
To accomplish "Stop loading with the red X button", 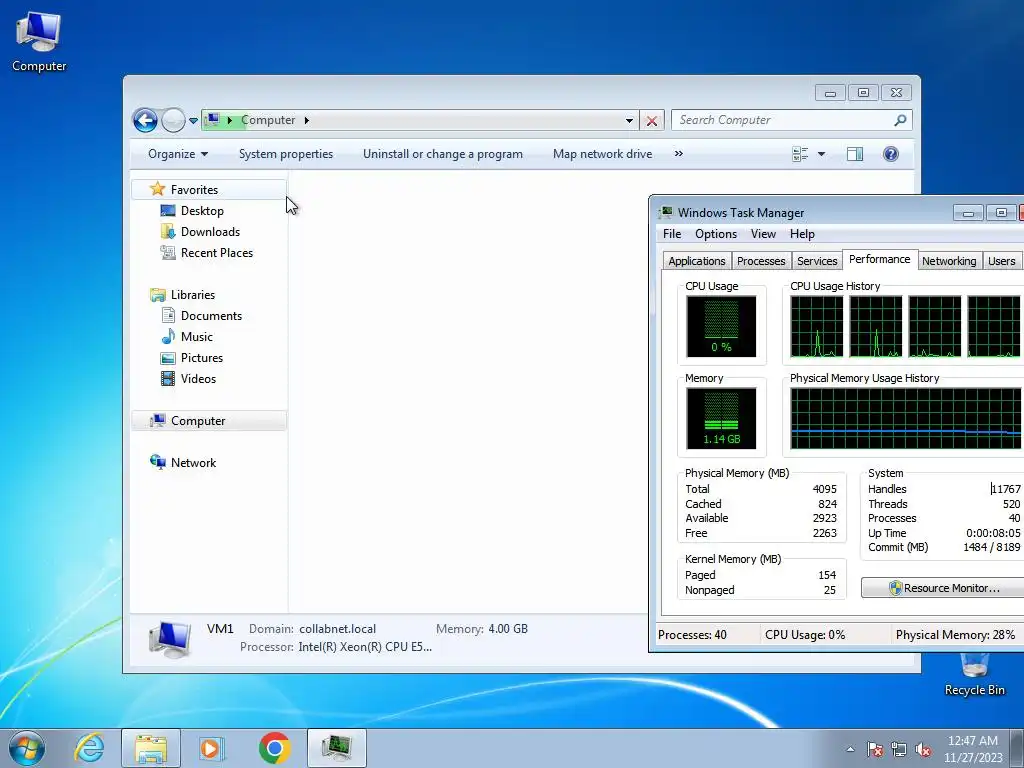I will [651, 120].
